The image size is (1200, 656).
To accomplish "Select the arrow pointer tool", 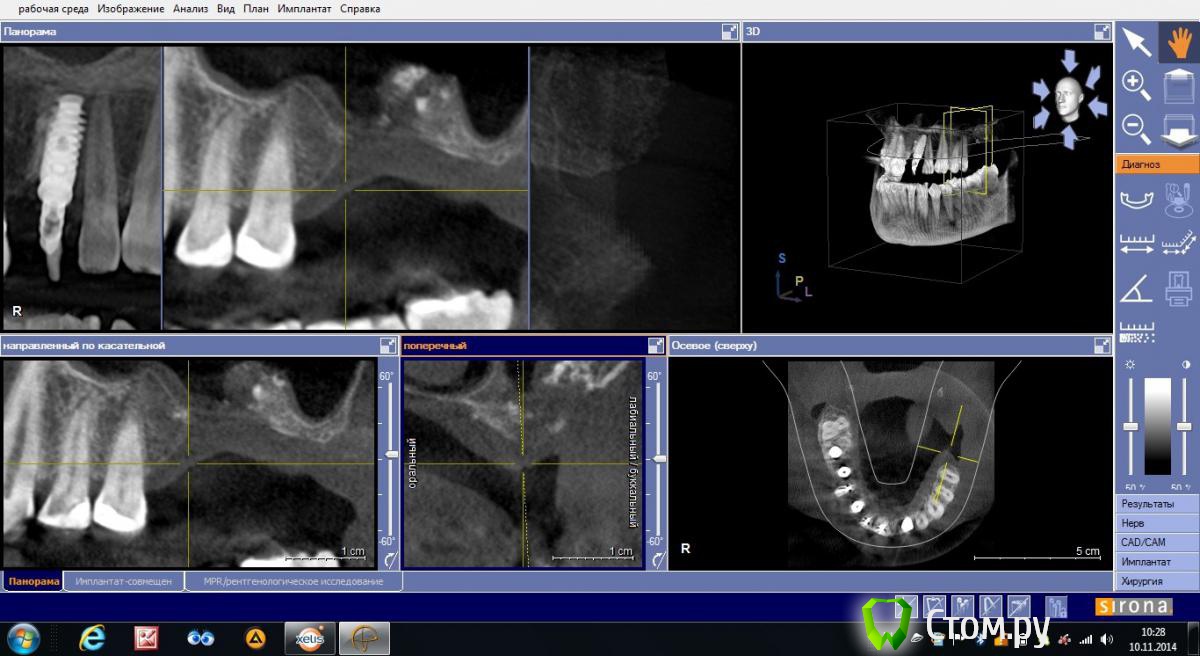I will (1137, 42).
